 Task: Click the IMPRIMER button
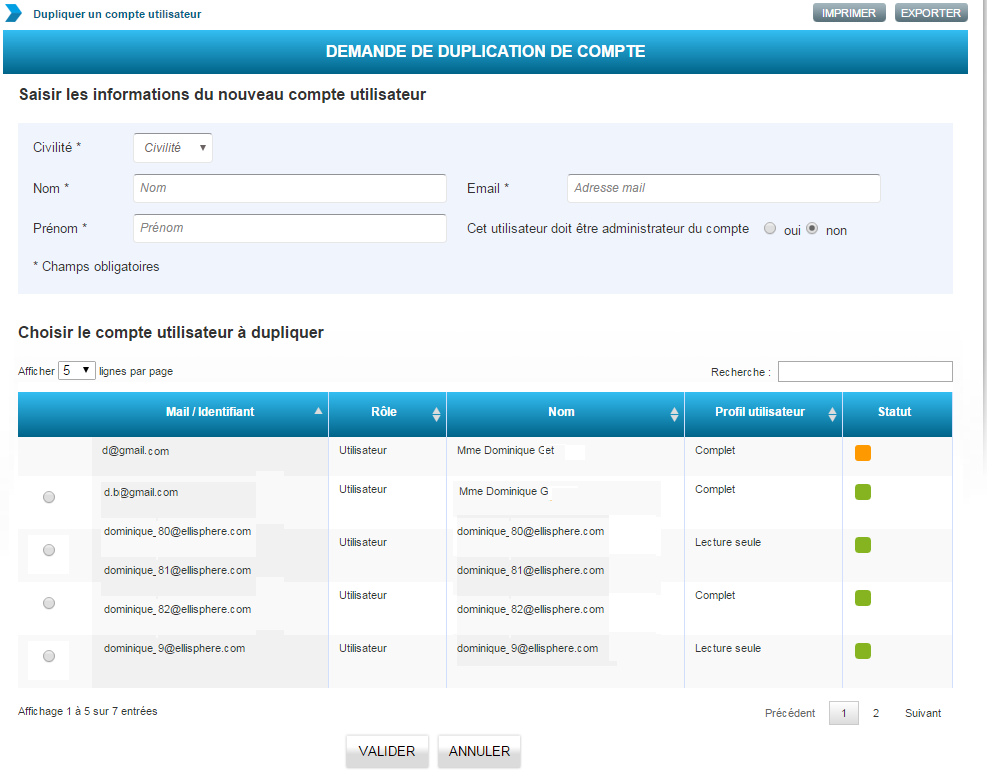(x=849, y=13)
